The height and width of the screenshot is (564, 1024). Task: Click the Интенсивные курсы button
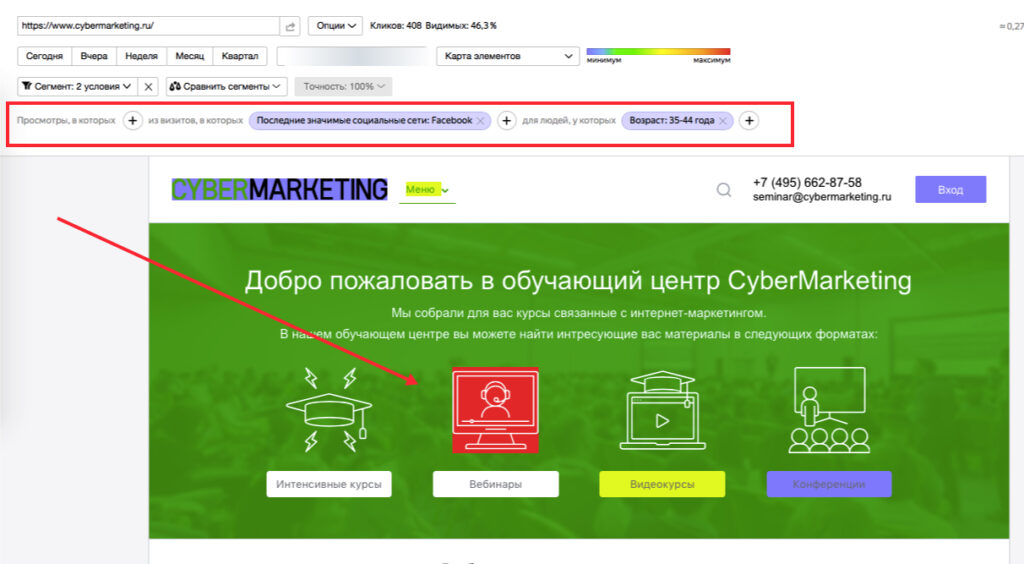coord(329,484)
